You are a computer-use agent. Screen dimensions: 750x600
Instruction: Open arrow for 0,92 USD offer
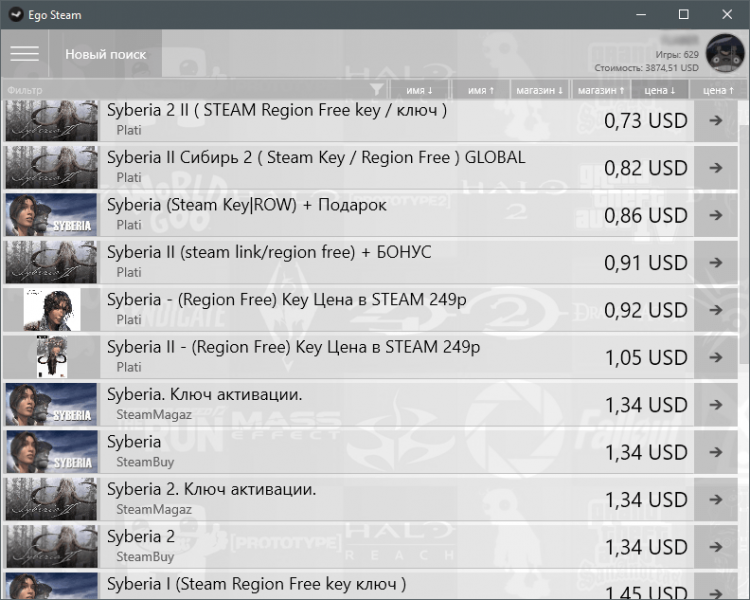[x=716, y=310]
